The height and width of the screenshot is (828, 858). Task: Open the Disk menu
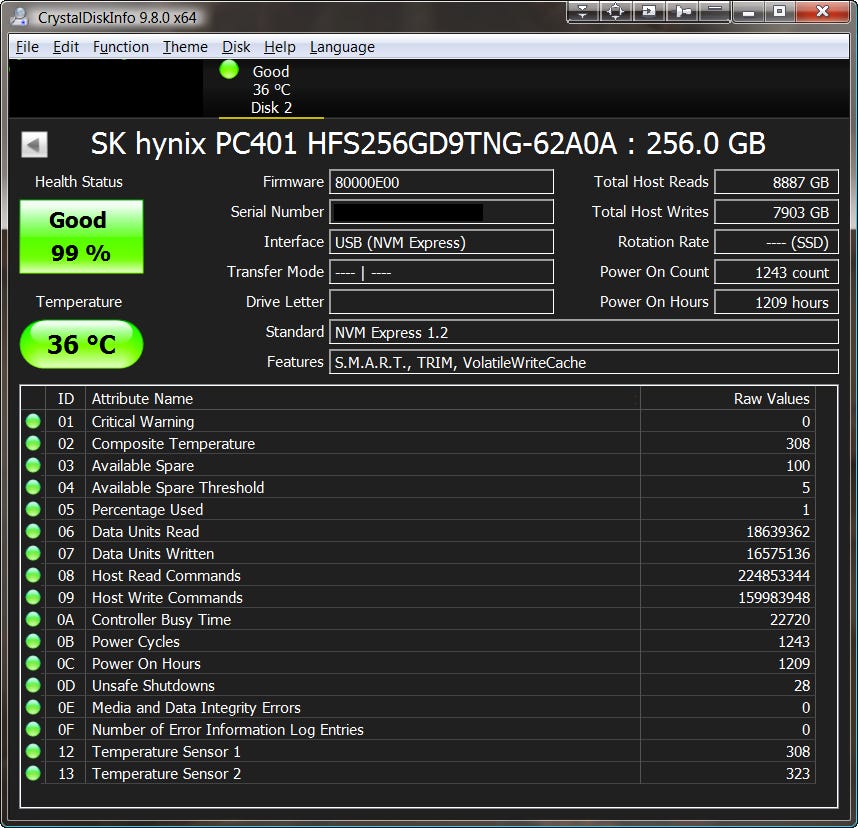tap(236, 47)
